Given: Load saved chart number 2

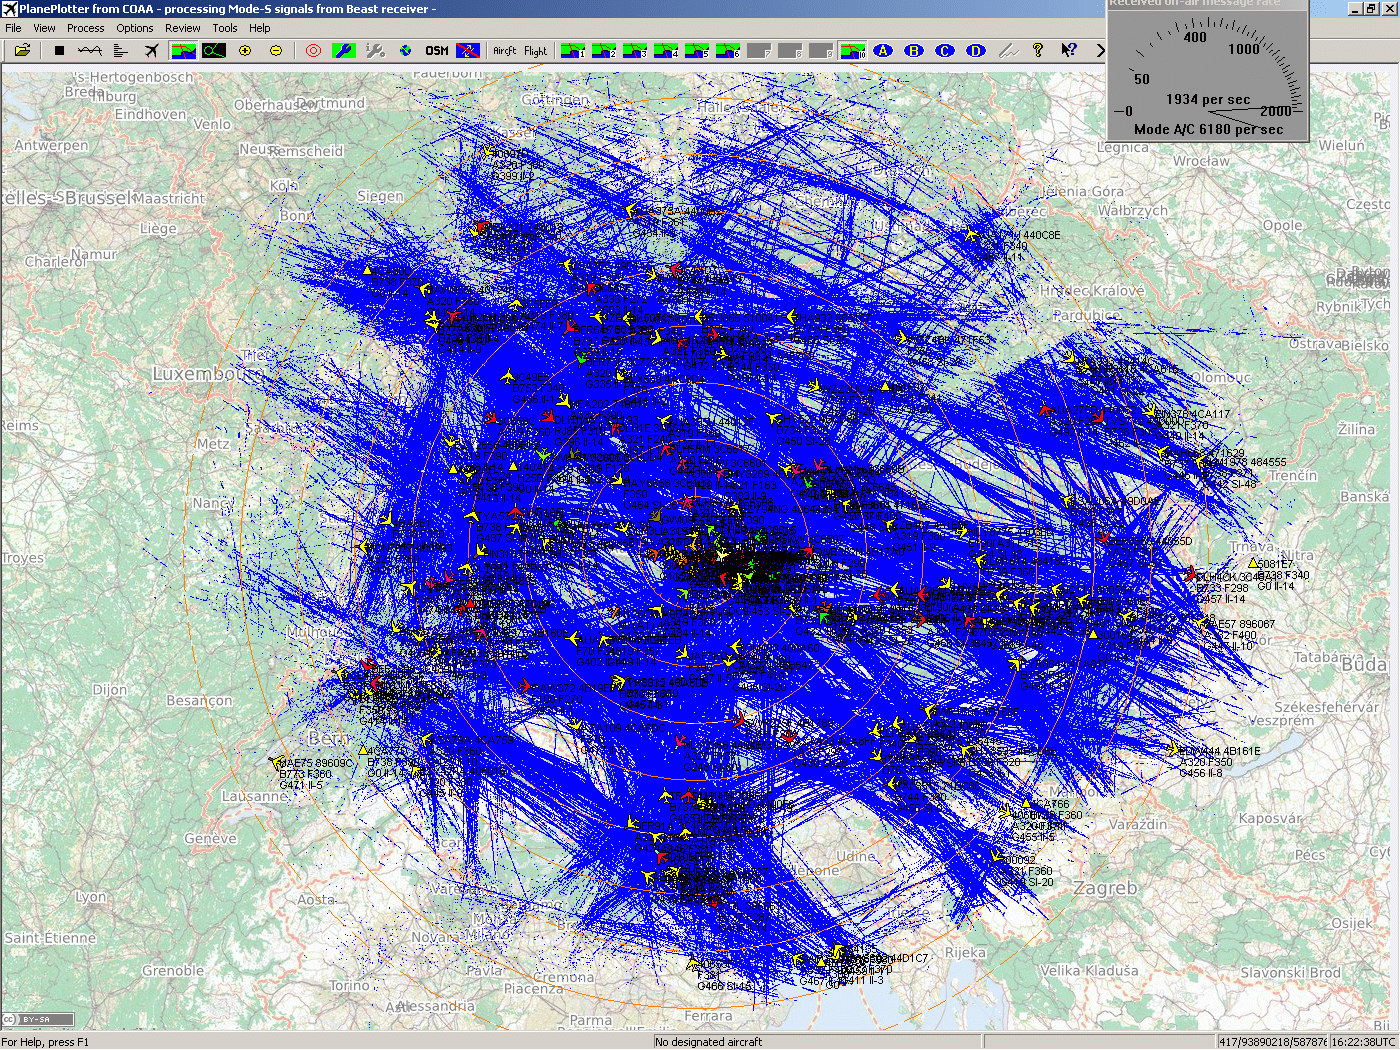Looking at the screenshot, I should point(603,50).
